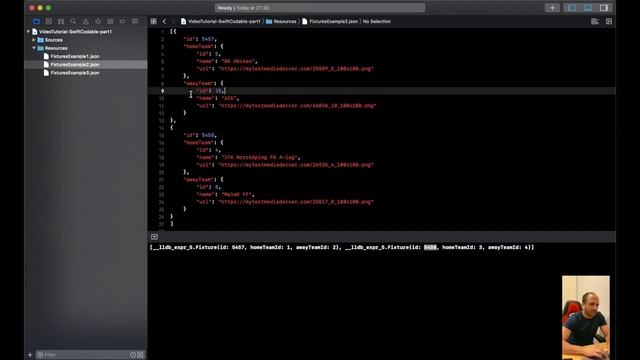Open the Symbol navigator icon
The image size is (640, 360).
point(61,21)
